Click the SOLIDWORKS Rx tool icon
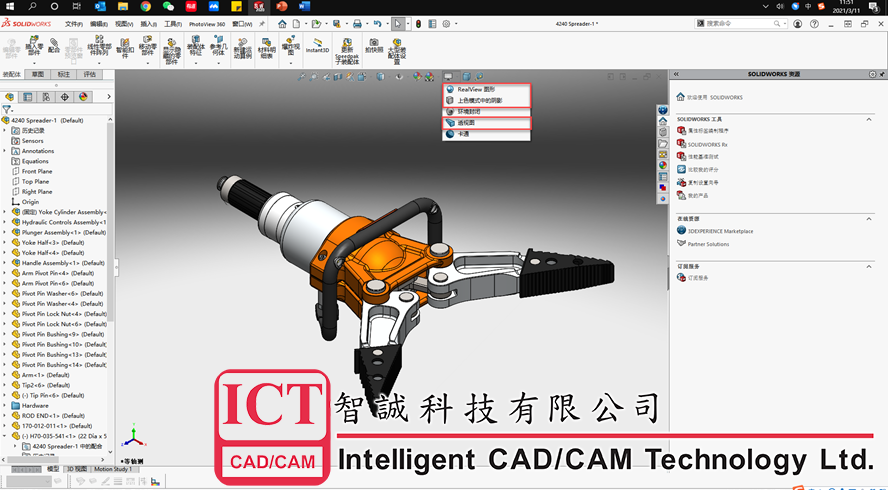The height and width of the screenshot is (490, 888). tap(681, 144)
